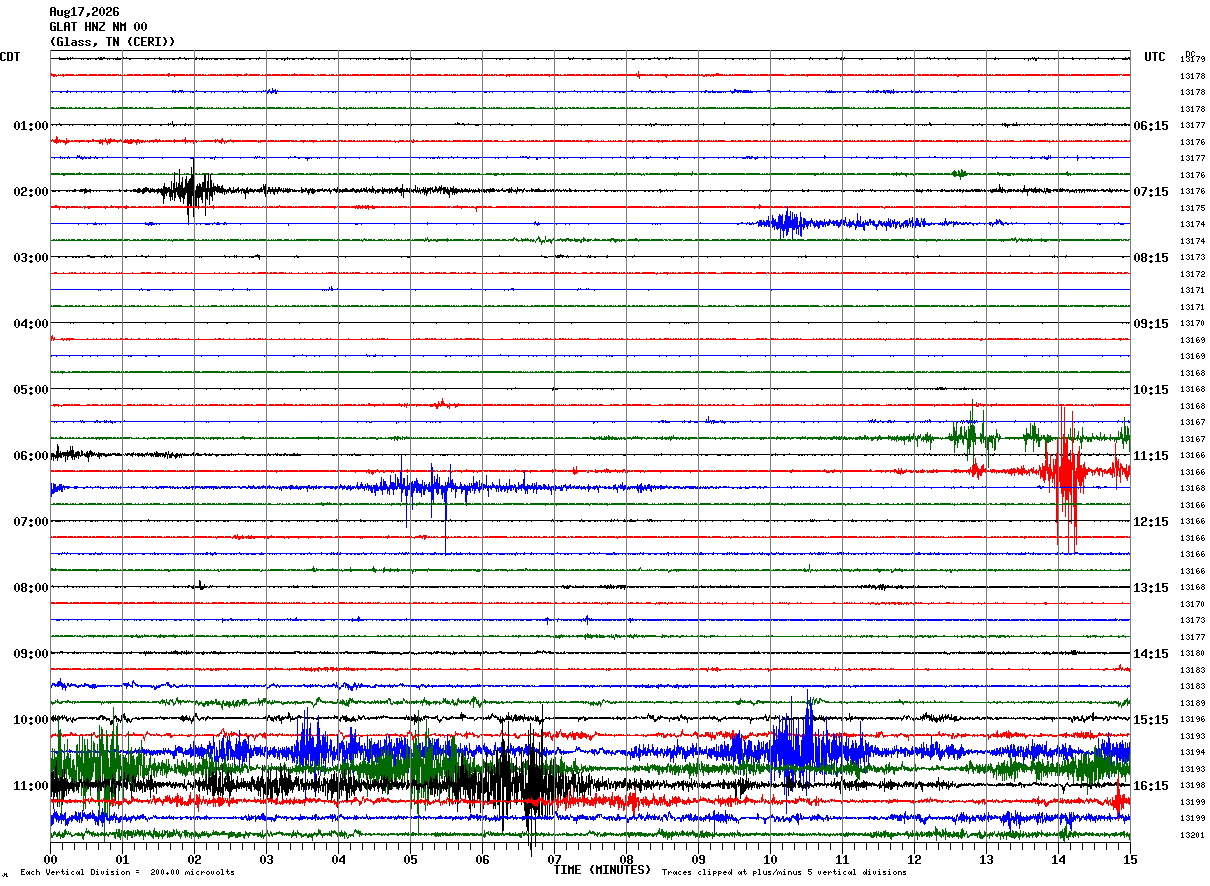Click the 12:15 UTC time label
The width and height of the screenshot is (1210, 886).
click(1150, 522)
